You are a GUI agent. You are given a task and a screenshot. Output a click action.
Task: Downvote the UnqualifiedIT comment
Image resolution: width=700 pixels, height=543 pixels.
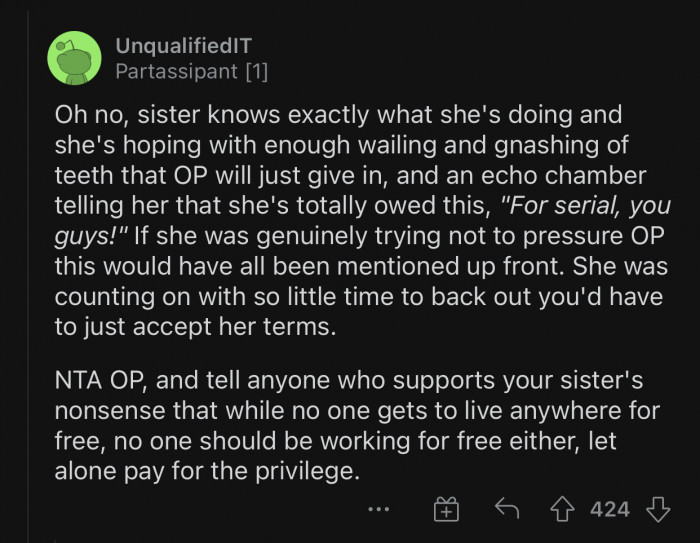(658, 510)
